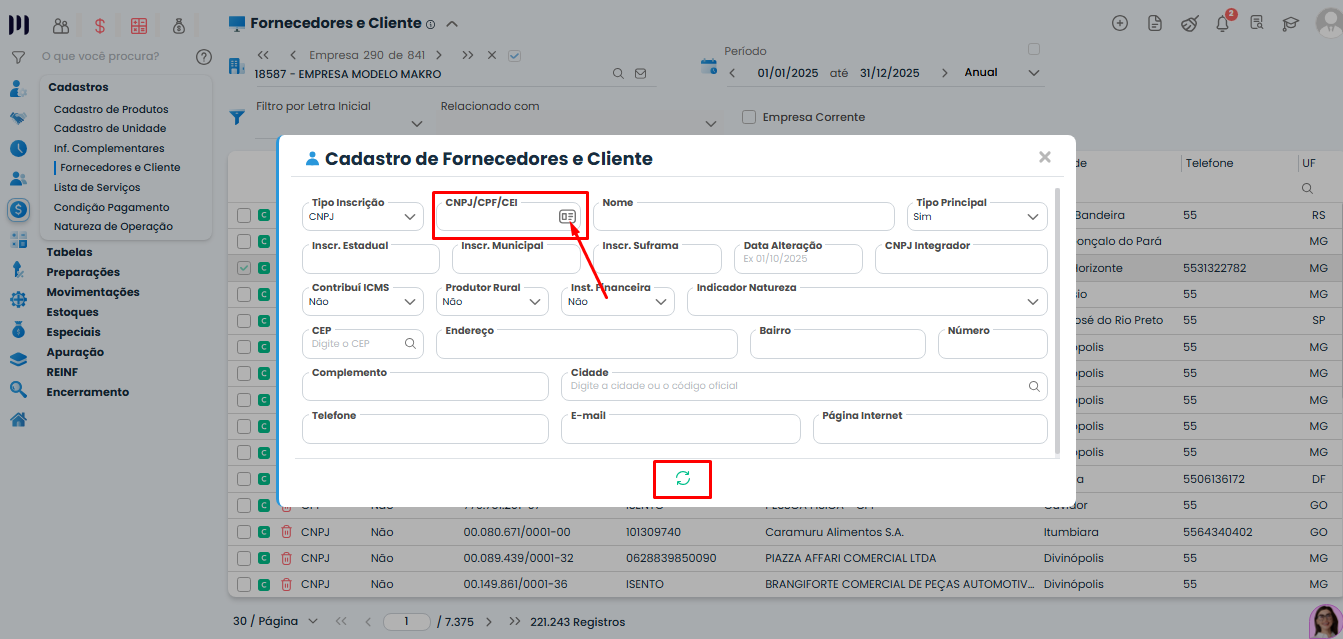Viewport: 1343px width, 639px height.
Task: Click the money bag icon in top toolbar
Action: pyautogui.click(x=178, y=26)
